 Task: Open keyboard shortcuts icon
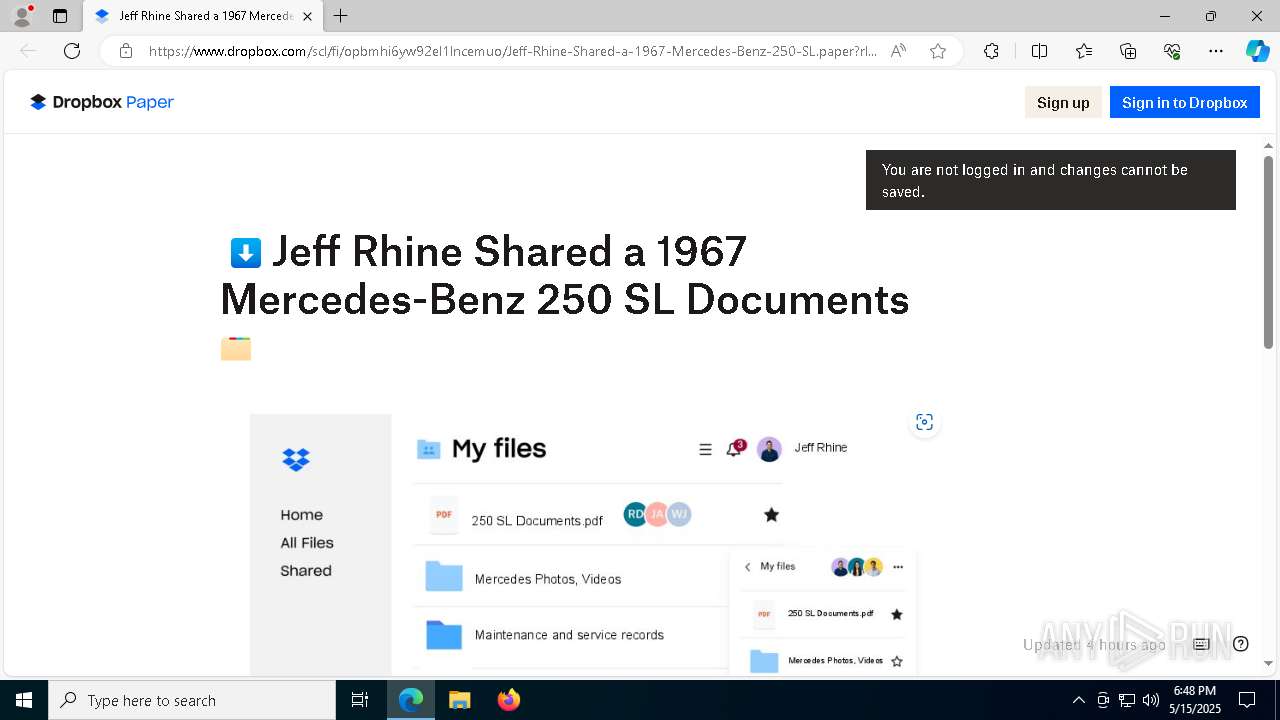coord(1201,644)
